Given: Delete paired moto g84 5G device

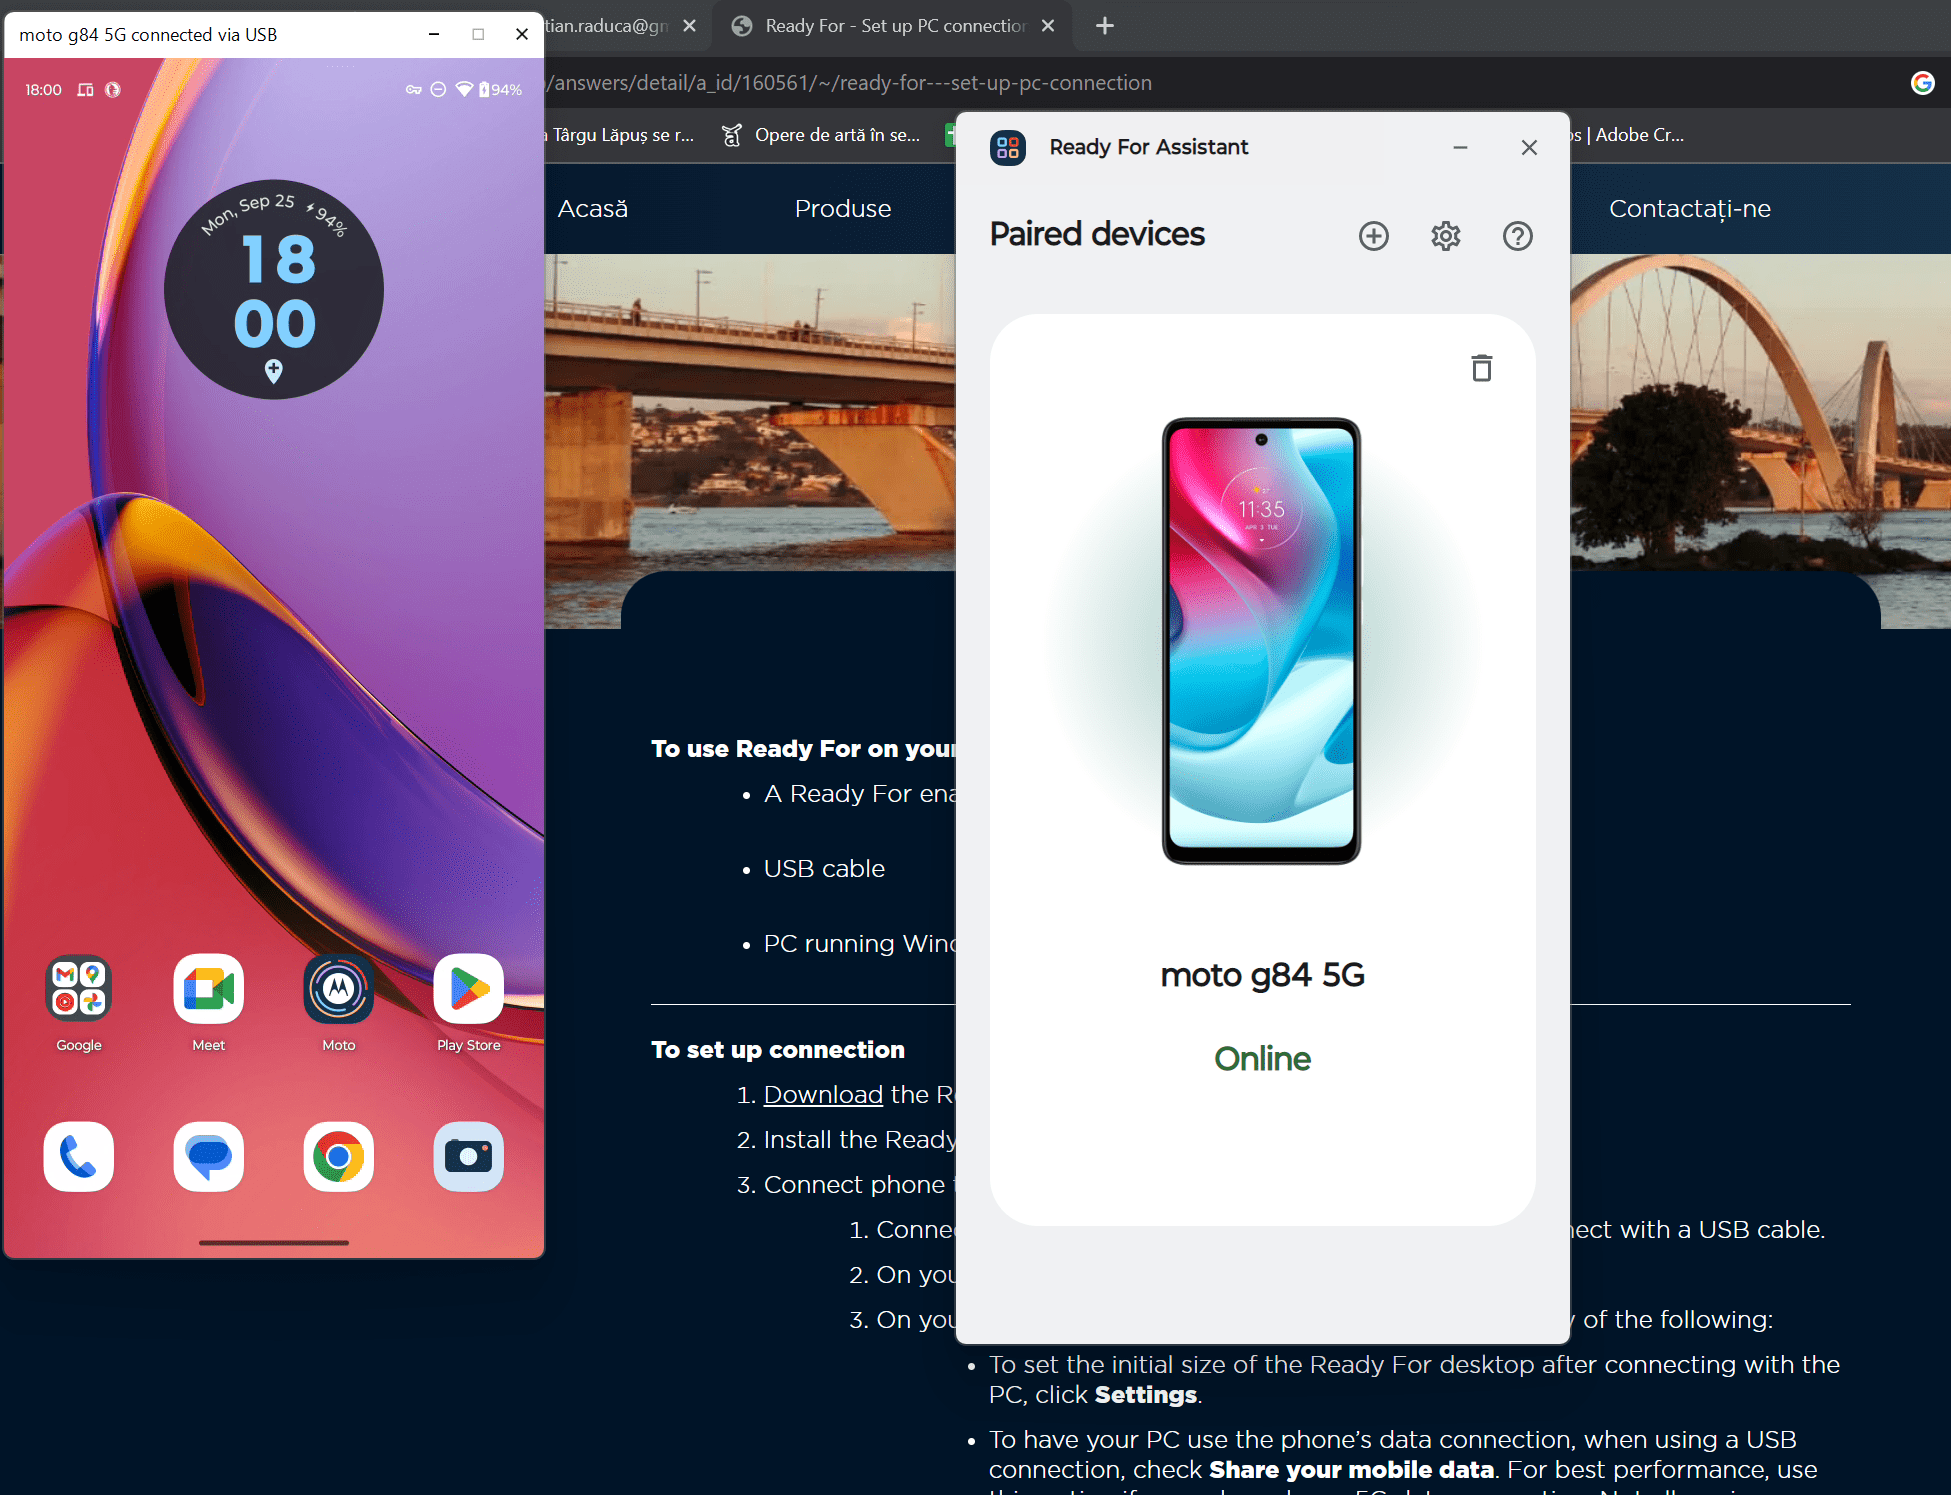Looking at the screenshot, I should (1481, 368).
